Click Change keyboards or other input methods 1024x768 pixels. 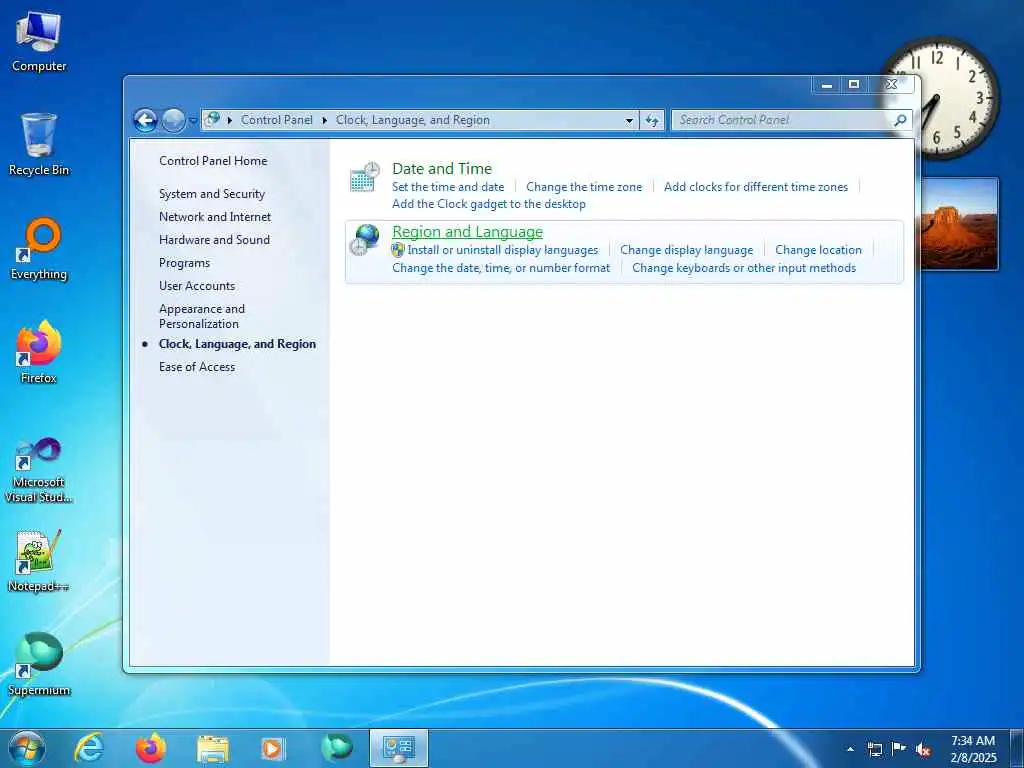[744, 268]
